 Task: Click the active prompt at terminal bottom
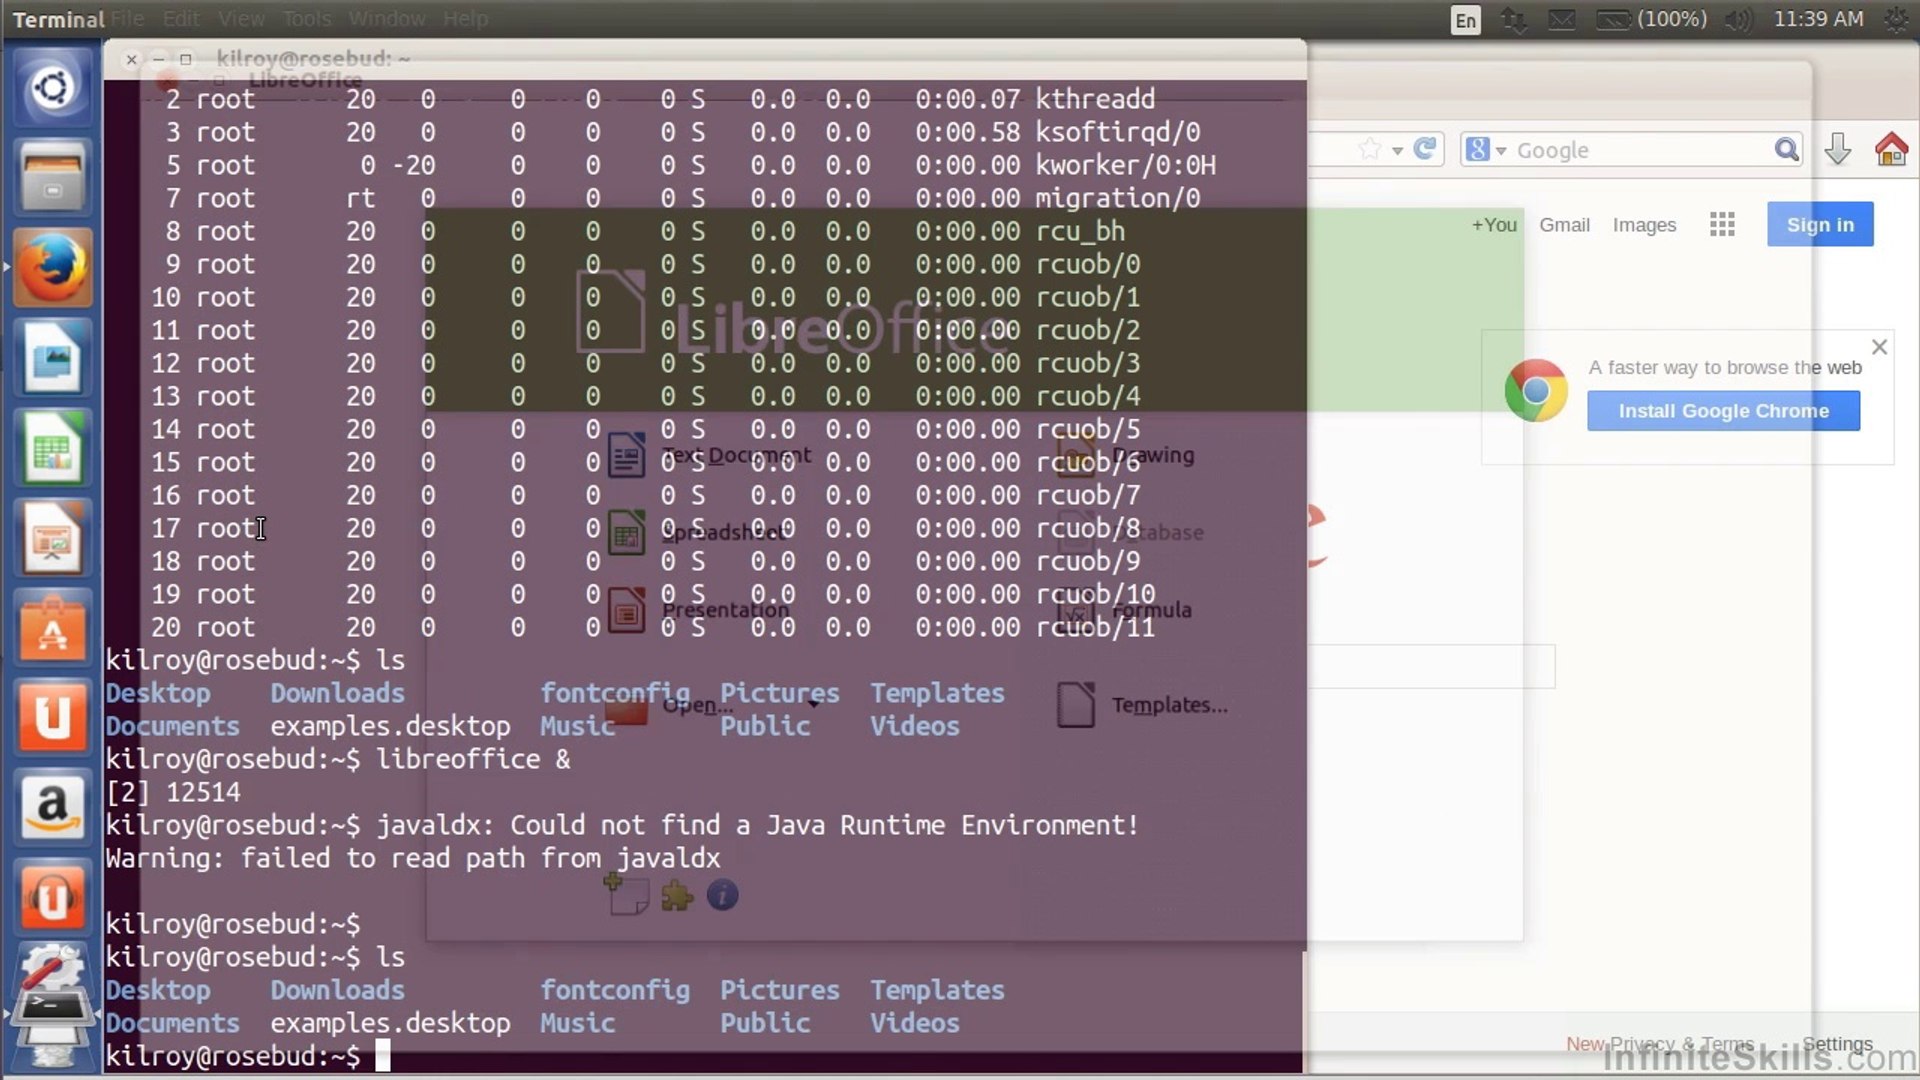tap(248, 1056)
